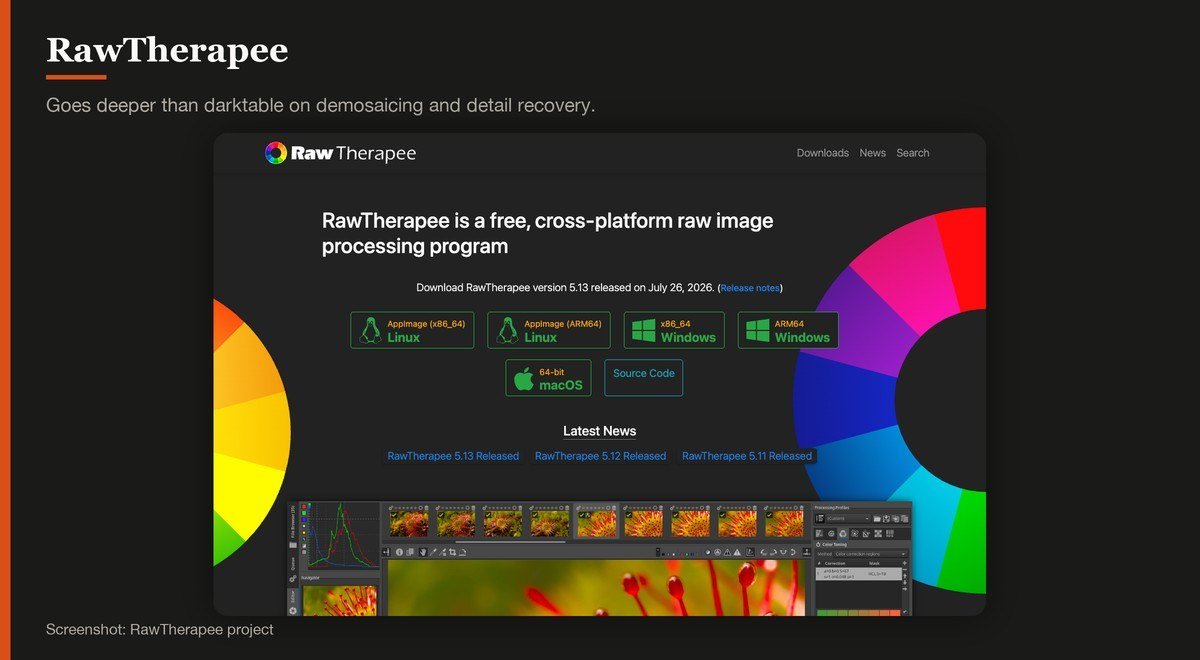Click the RawTherapee logo in the site header
This screenshot has height=660, width=1200.
pos(340,153)
